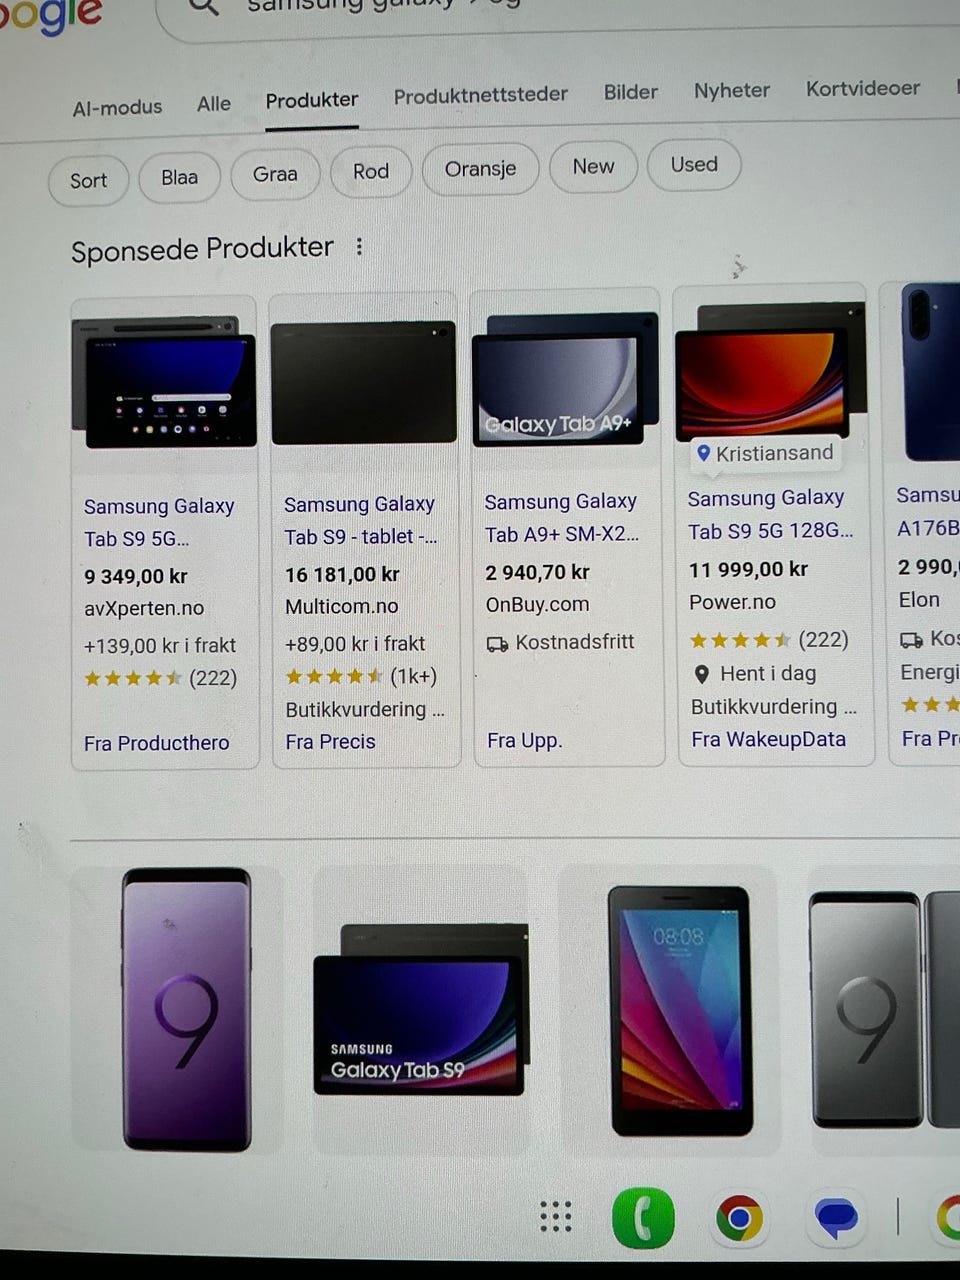Open Multicom Galaxy Tab S9 tablet image
The width and height of the screenshot is (960, 1280).
point(364,382)
